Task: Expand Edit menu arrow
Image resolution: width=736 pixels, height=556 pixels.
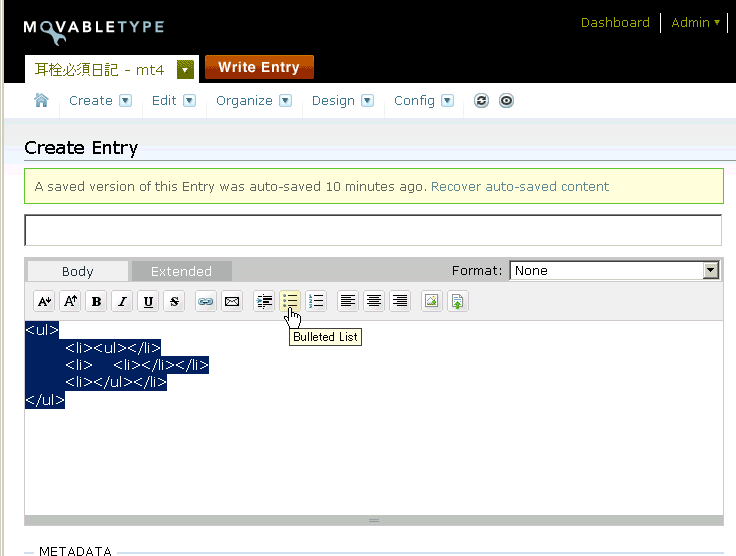Action: coord(189,100)
